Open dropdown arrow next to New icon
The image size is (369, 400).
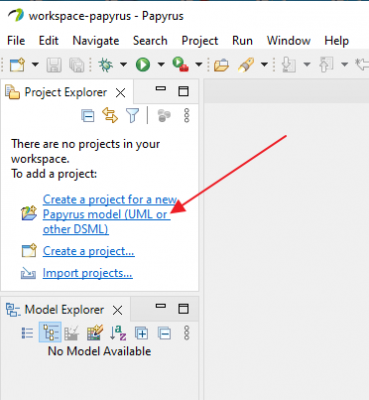[35, 64]
